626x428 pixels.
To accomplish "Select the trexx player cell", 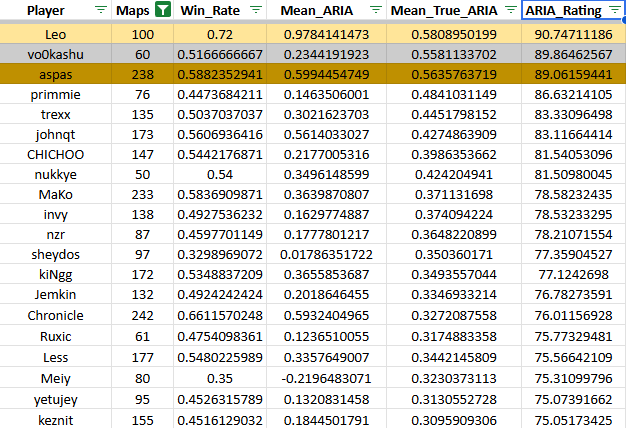I will [x=55, y=114].
